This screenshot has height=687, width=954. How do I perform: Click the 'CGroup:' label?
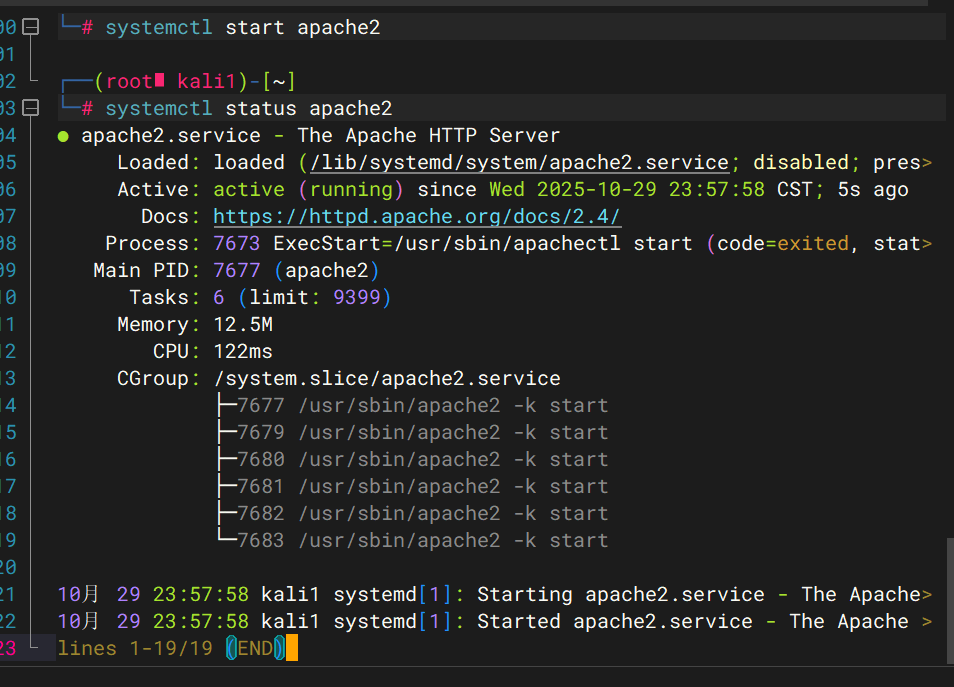(x=158, y=378)
